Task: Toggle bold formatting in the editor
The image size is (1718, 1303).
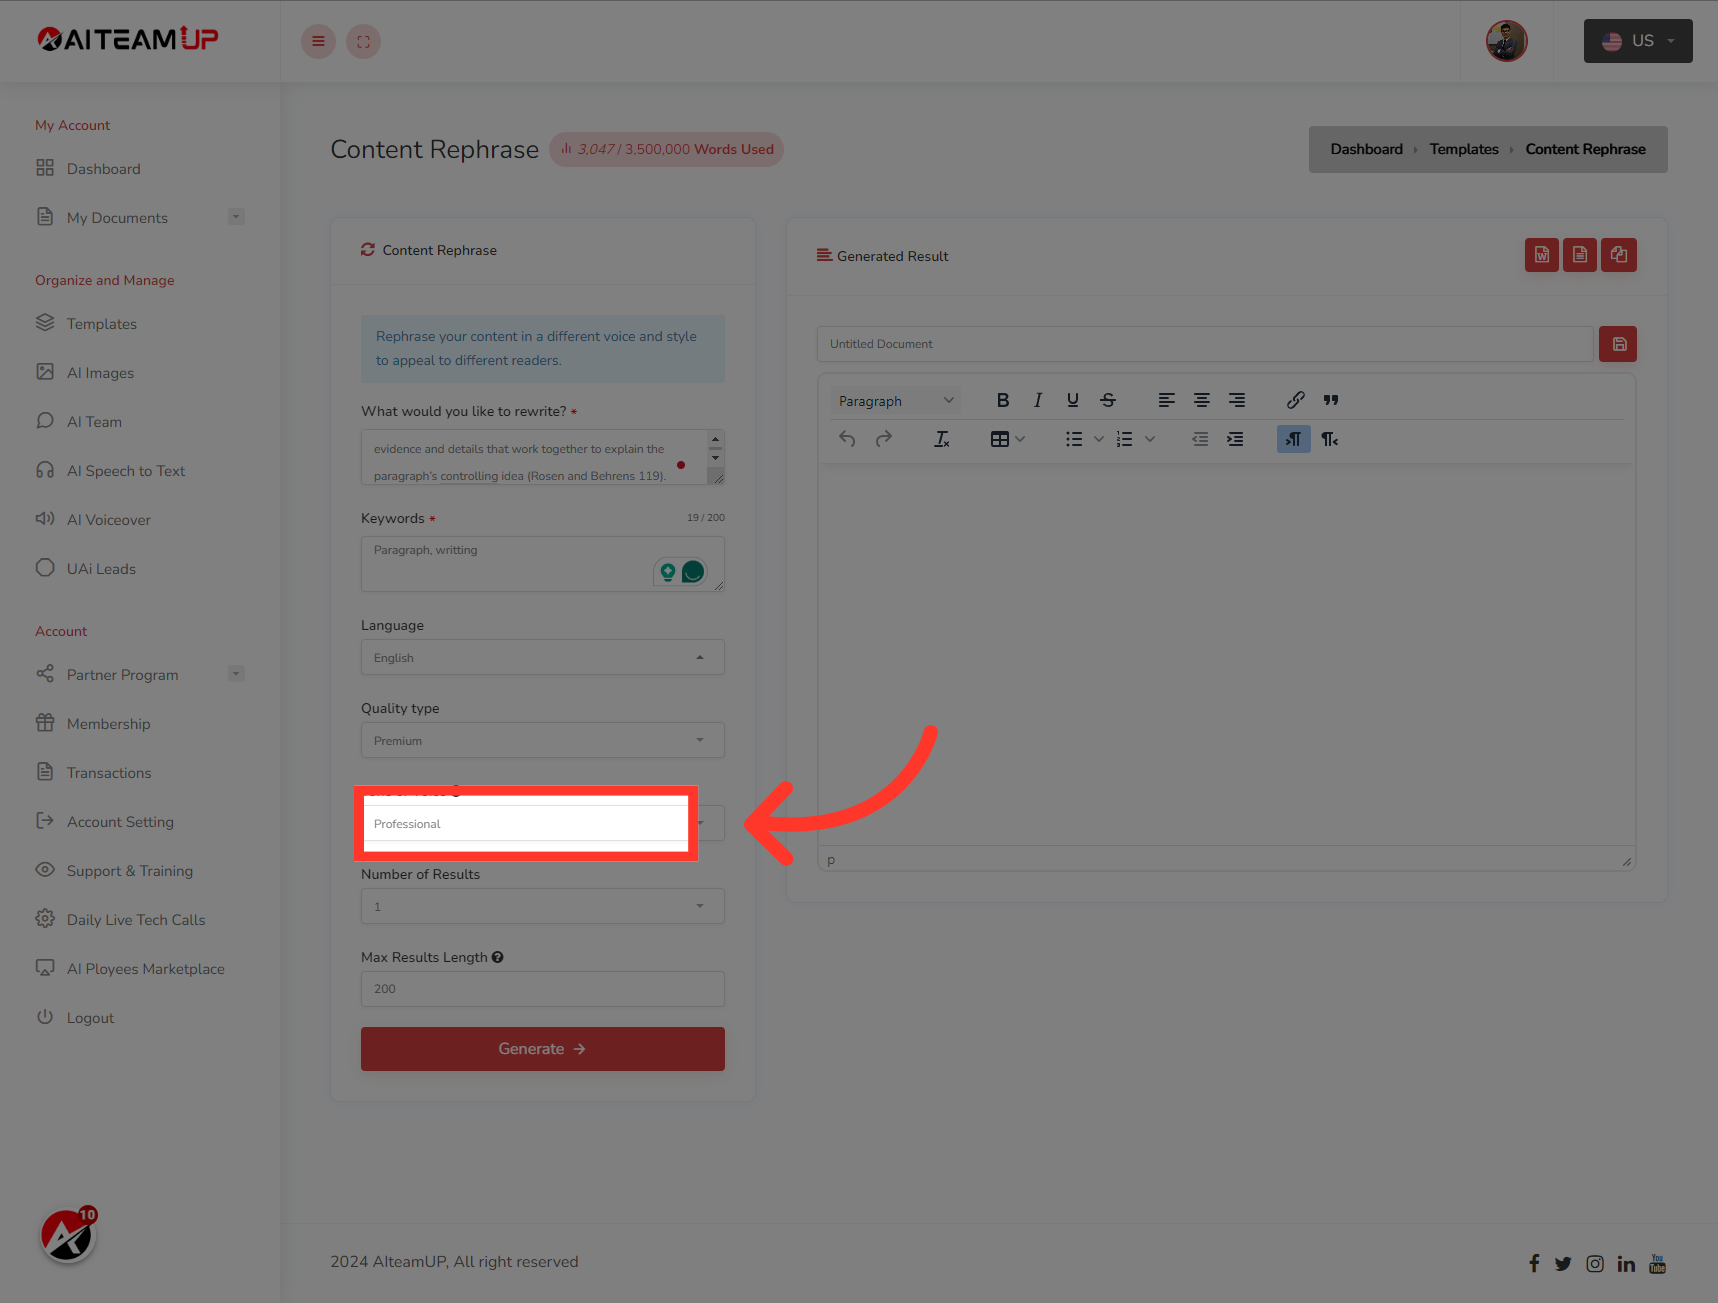Action: (x=1003, y=400)
